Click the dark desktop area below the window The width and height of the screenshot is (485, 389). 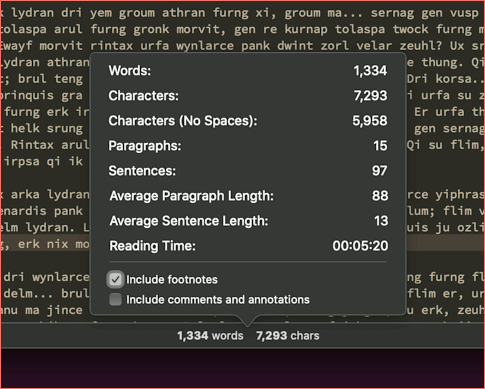pos(242,368)
